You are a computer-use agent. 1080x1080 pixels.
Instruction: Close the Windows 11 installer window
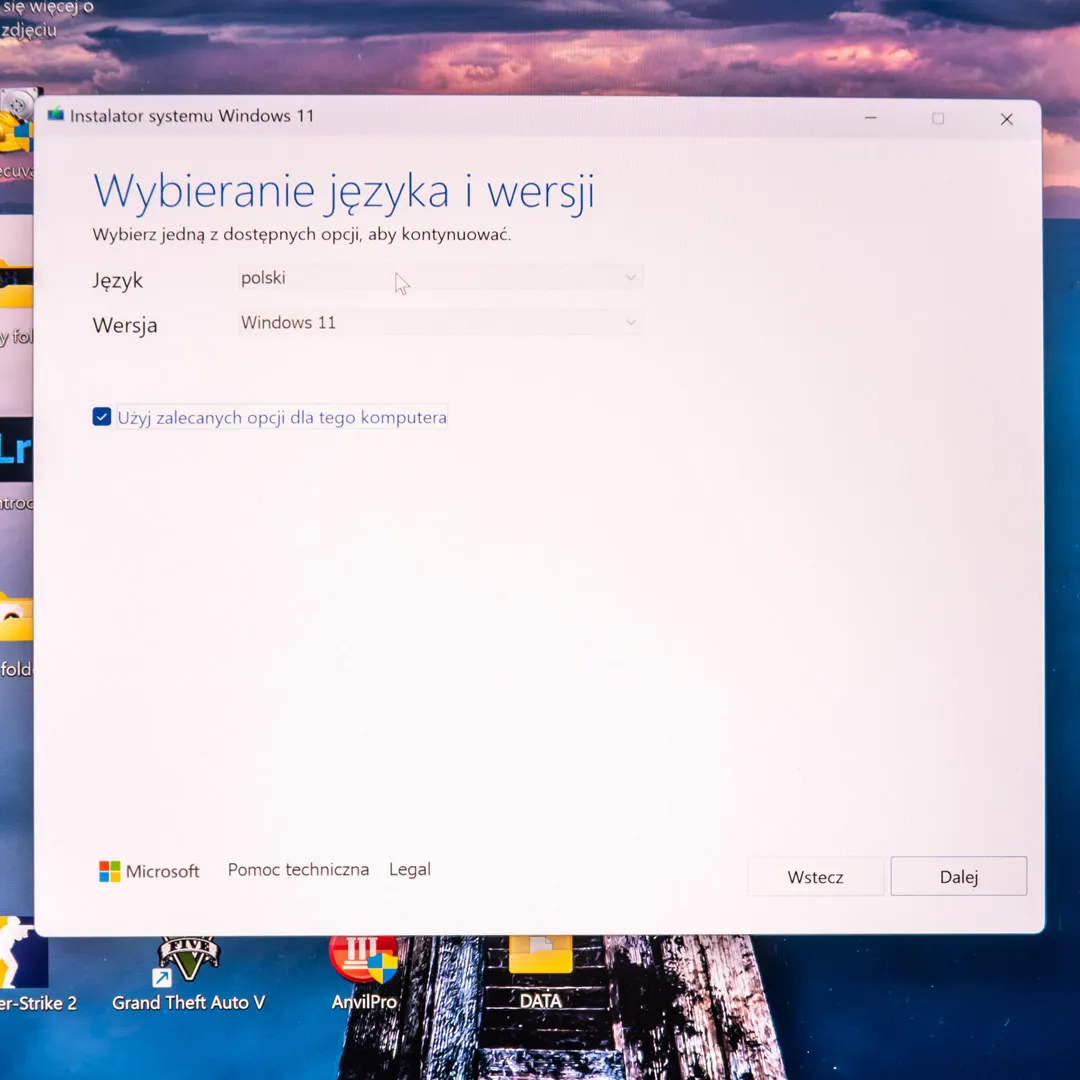click(x=1006, y=119)
